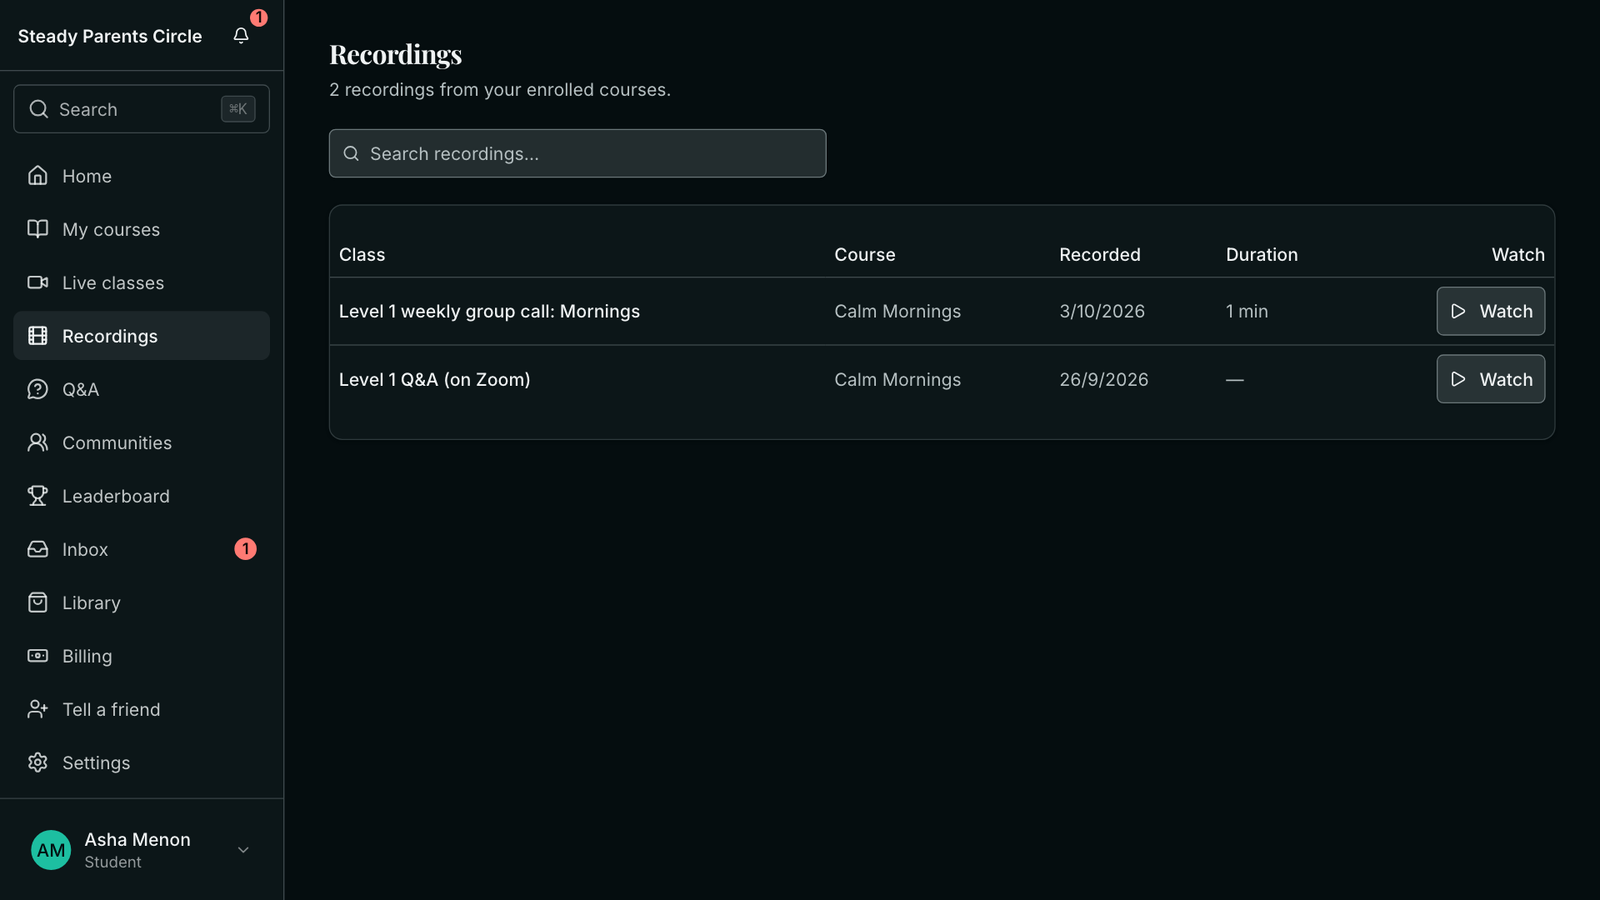Watch Level 1 Q&A (on Zoom) recording
Image resolution: width=1600 pixels, height=900 pixels.
coord(1490,379)
